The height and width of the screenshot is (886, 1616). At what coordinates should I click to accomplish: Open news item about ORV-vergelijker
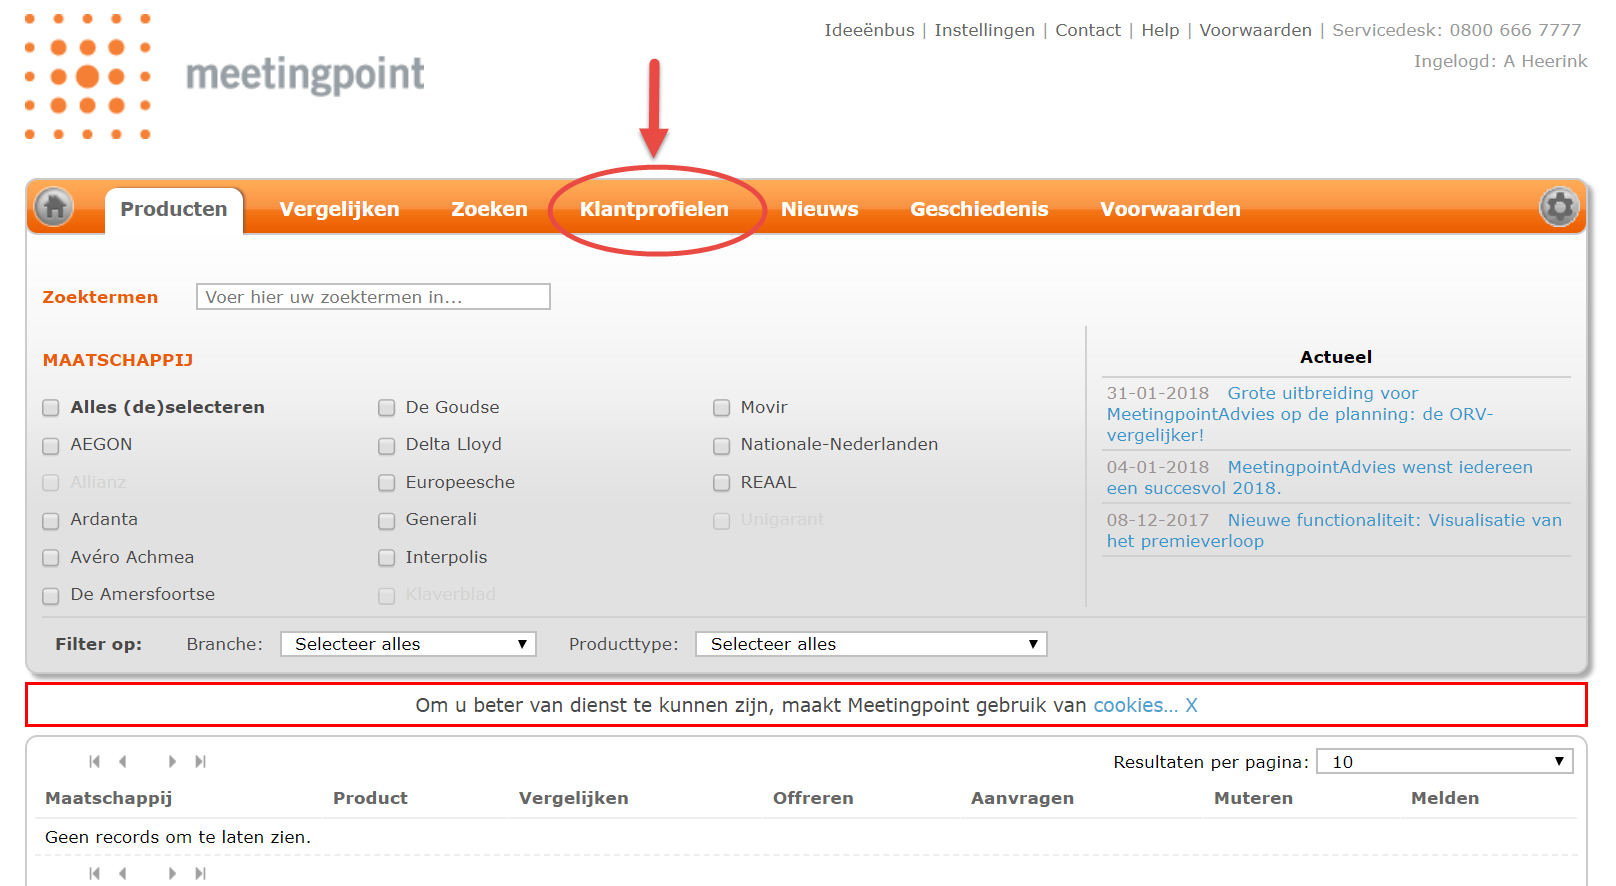(1300, 414)
